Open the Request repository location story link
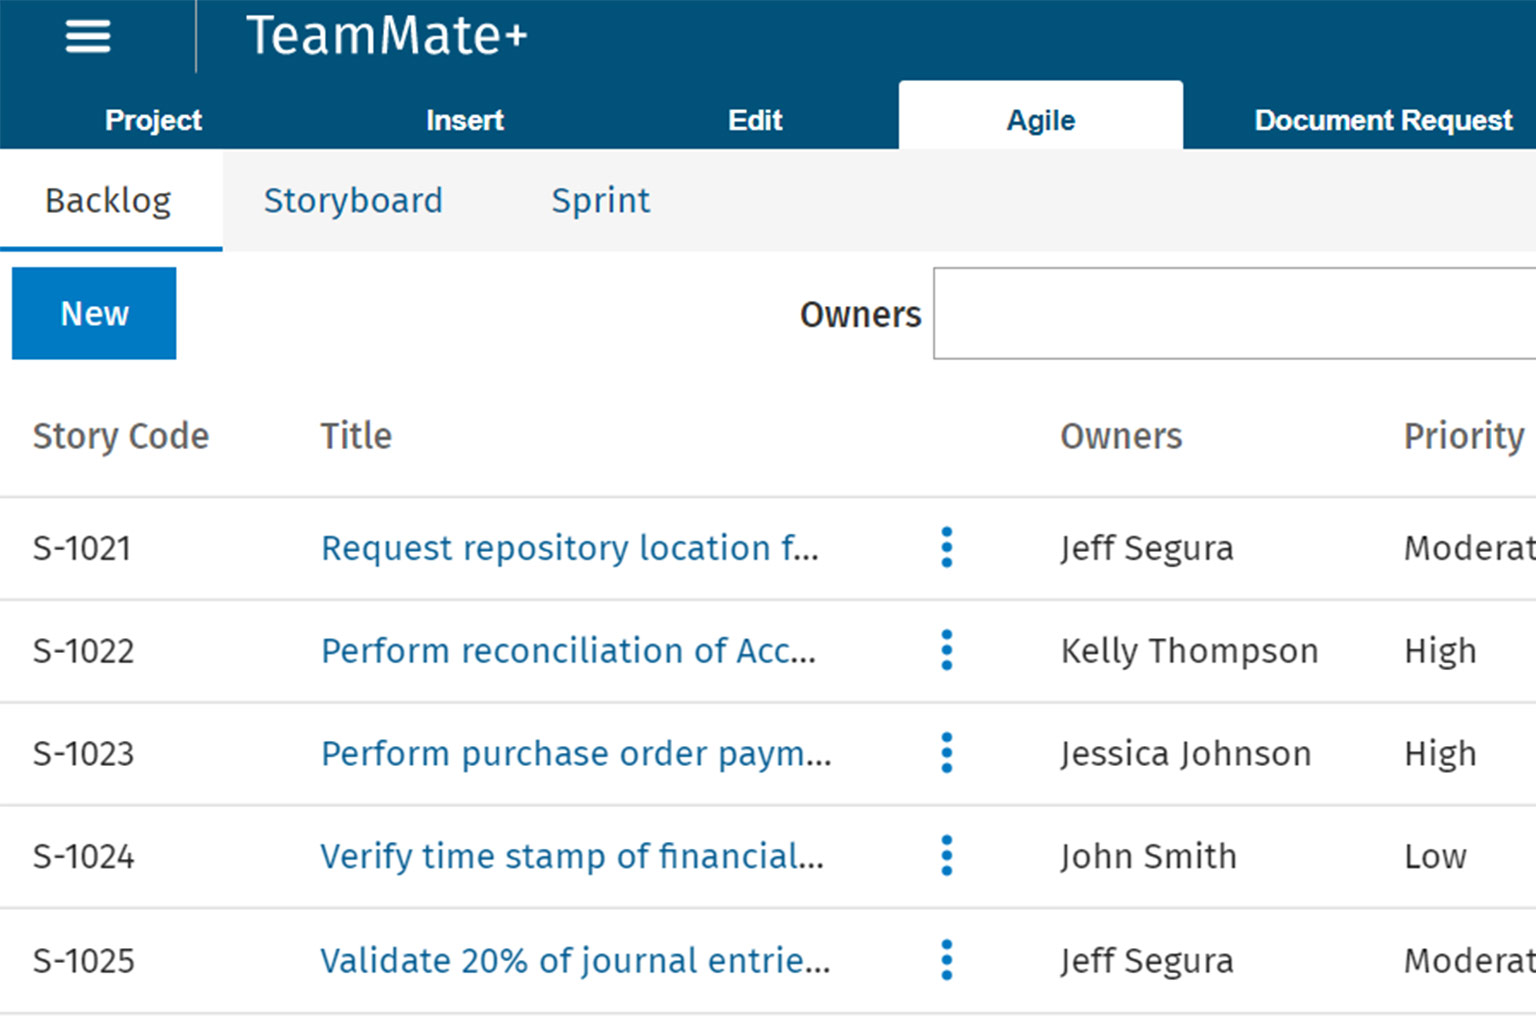Viewport: 1536px width, 1024px height. (x=569, y=548)
